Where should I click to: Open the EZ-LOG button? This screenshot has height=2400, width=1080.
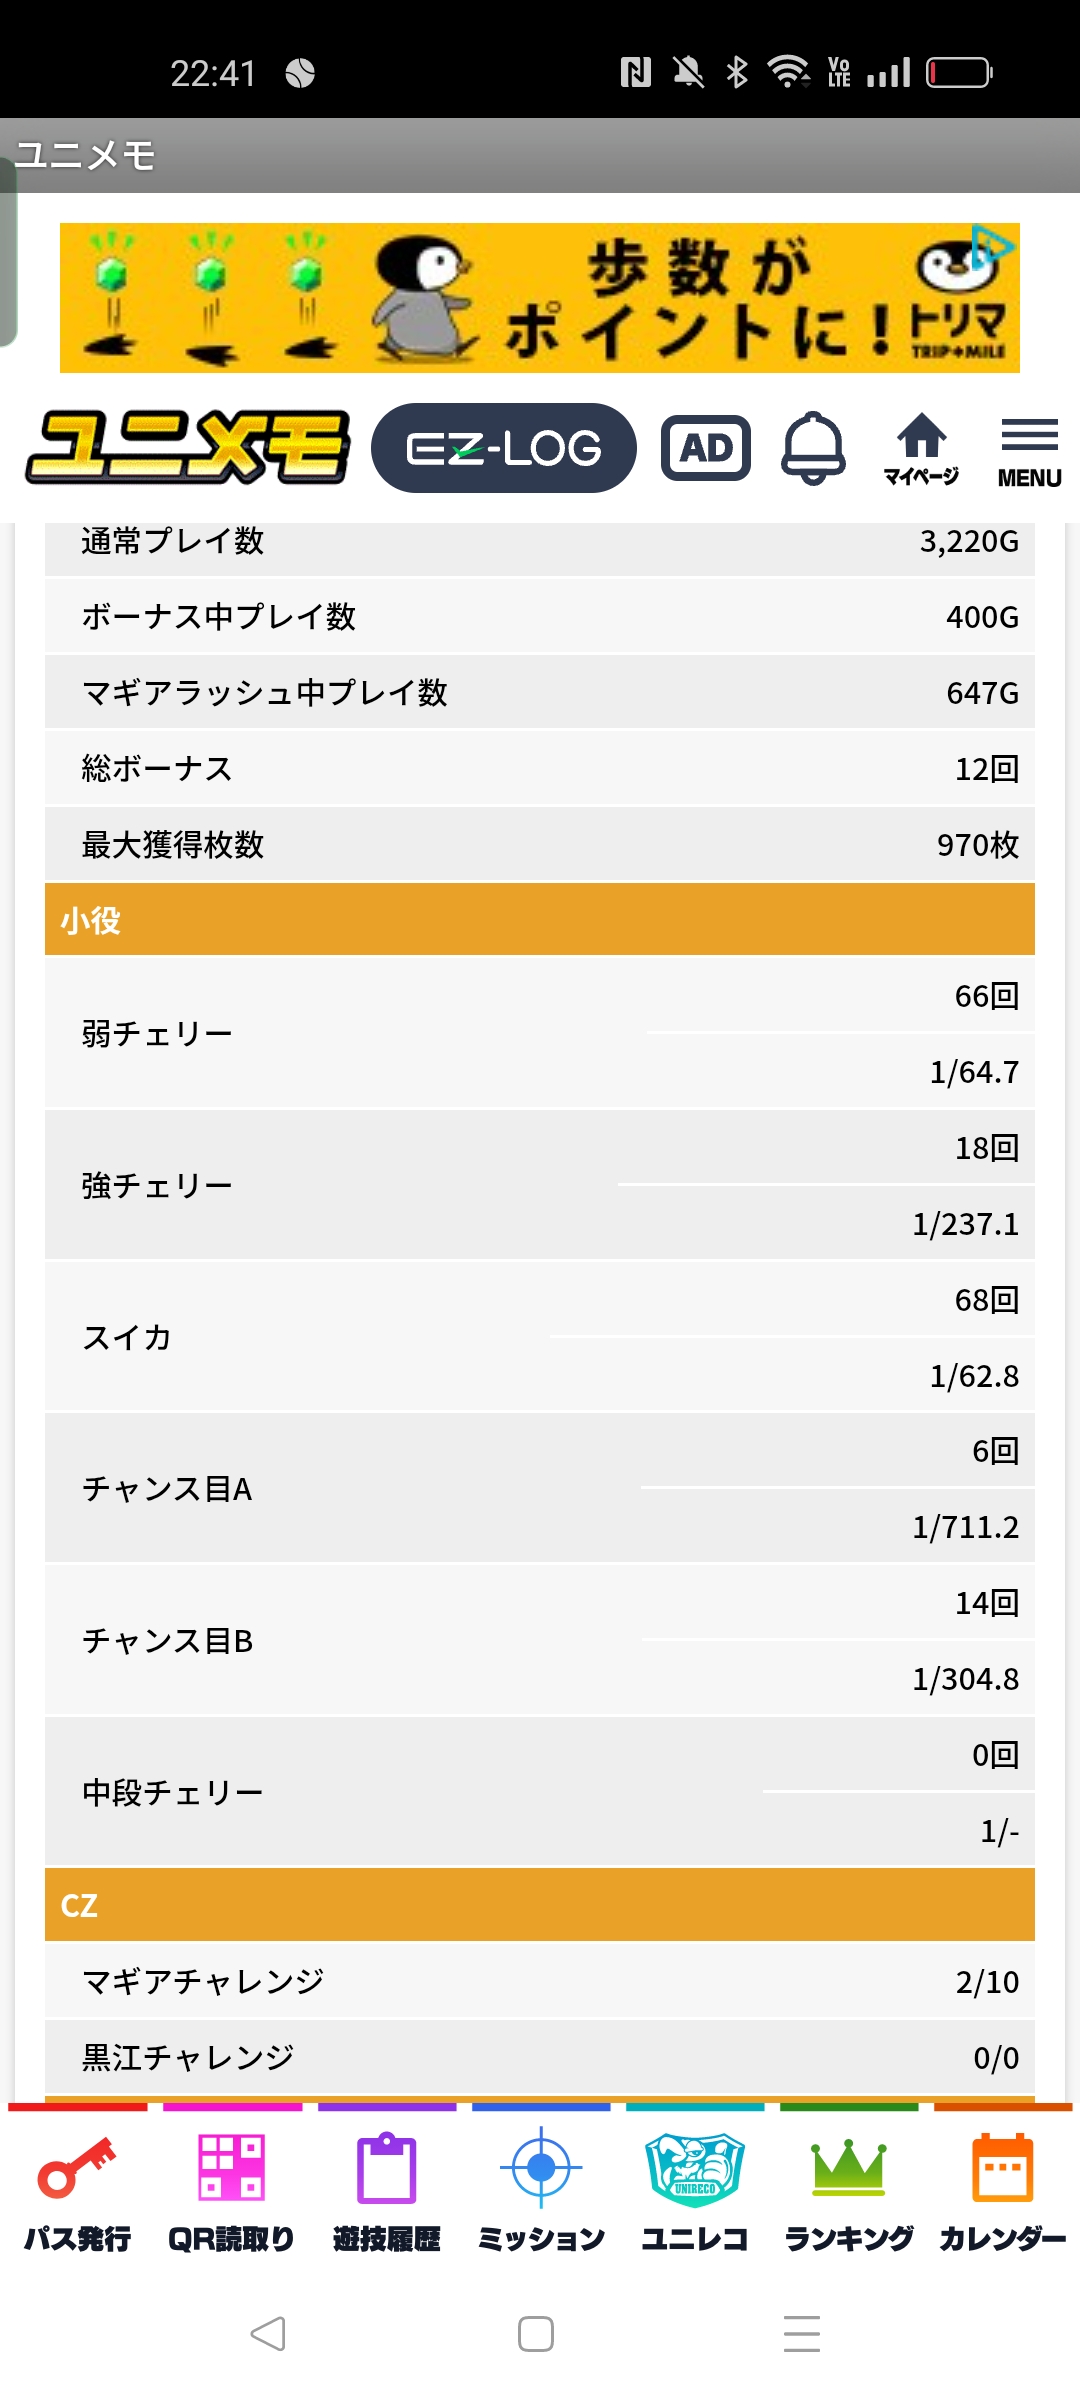pyautogui.click(x=503, y=448)
